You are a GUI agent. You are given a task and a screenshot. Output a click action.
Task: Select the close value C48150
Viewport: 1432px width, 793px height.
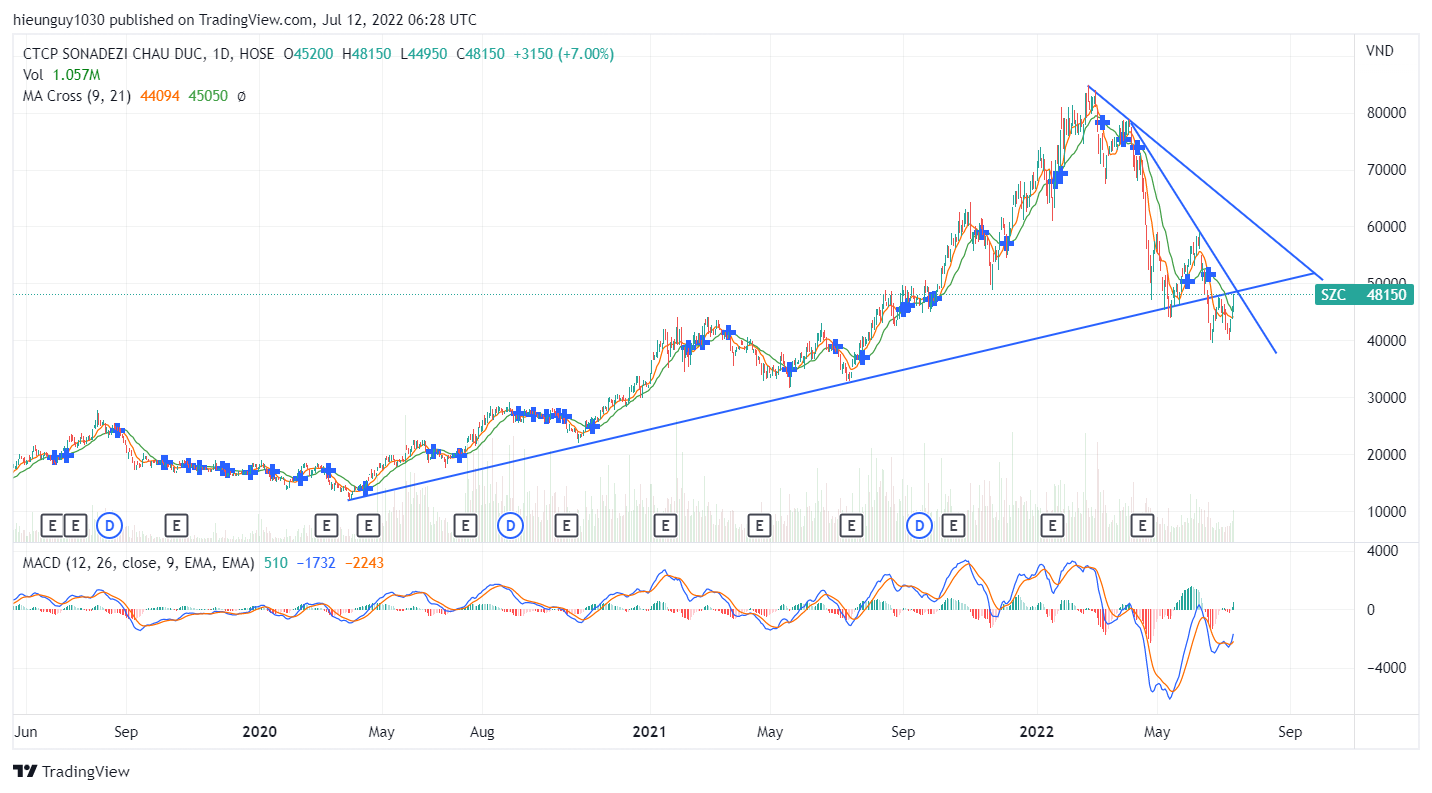pos(480,54)
